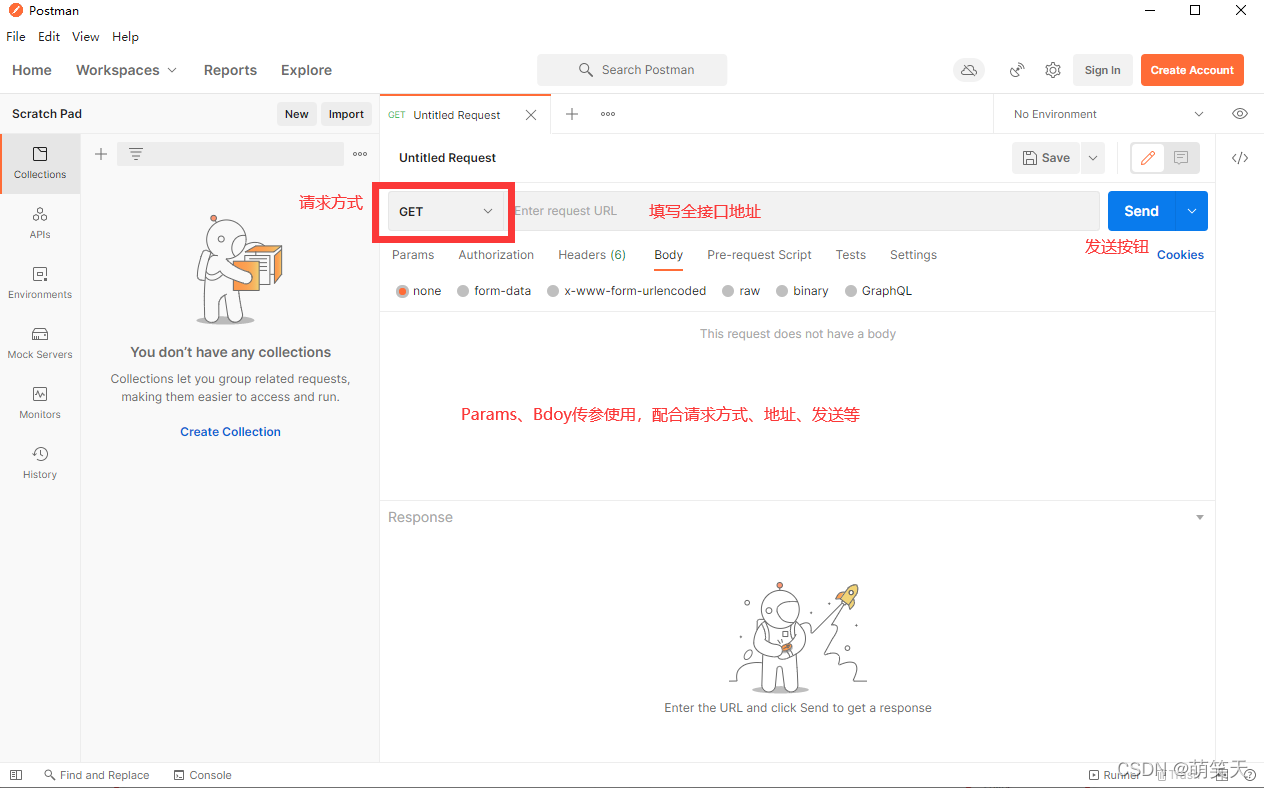Viewport: 1264px width, 788px height.
Task: Switch to the Pre-request Script tab
Action: coord(759,255)
